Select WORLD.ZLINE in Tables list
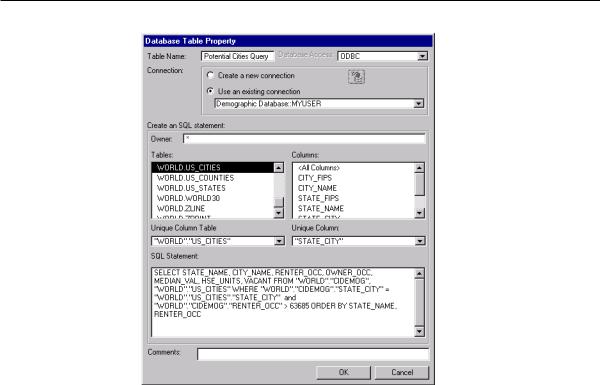This screenshot has width=600, height=385. [x=213, y=209]
